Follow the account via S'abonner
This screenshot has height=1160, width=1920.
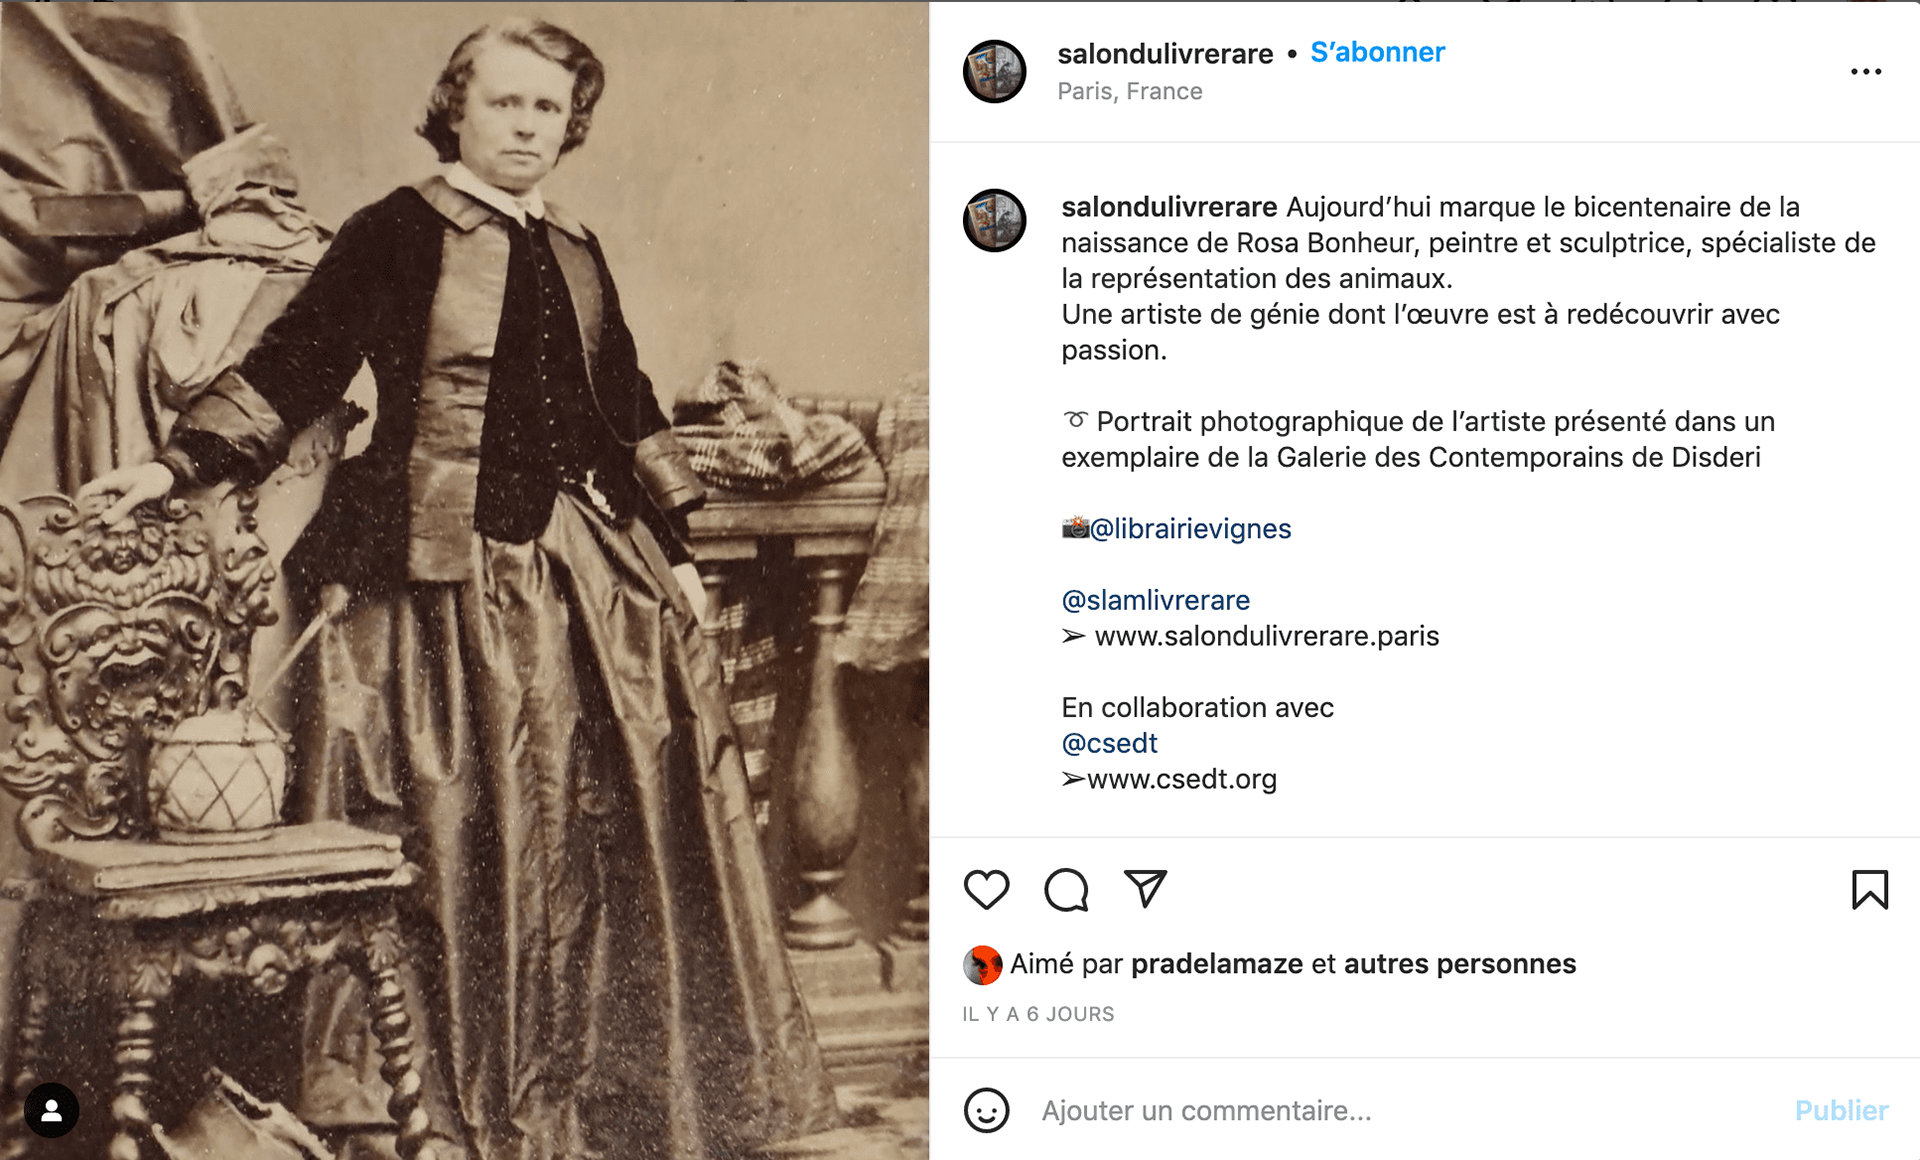click(1377, 52)
